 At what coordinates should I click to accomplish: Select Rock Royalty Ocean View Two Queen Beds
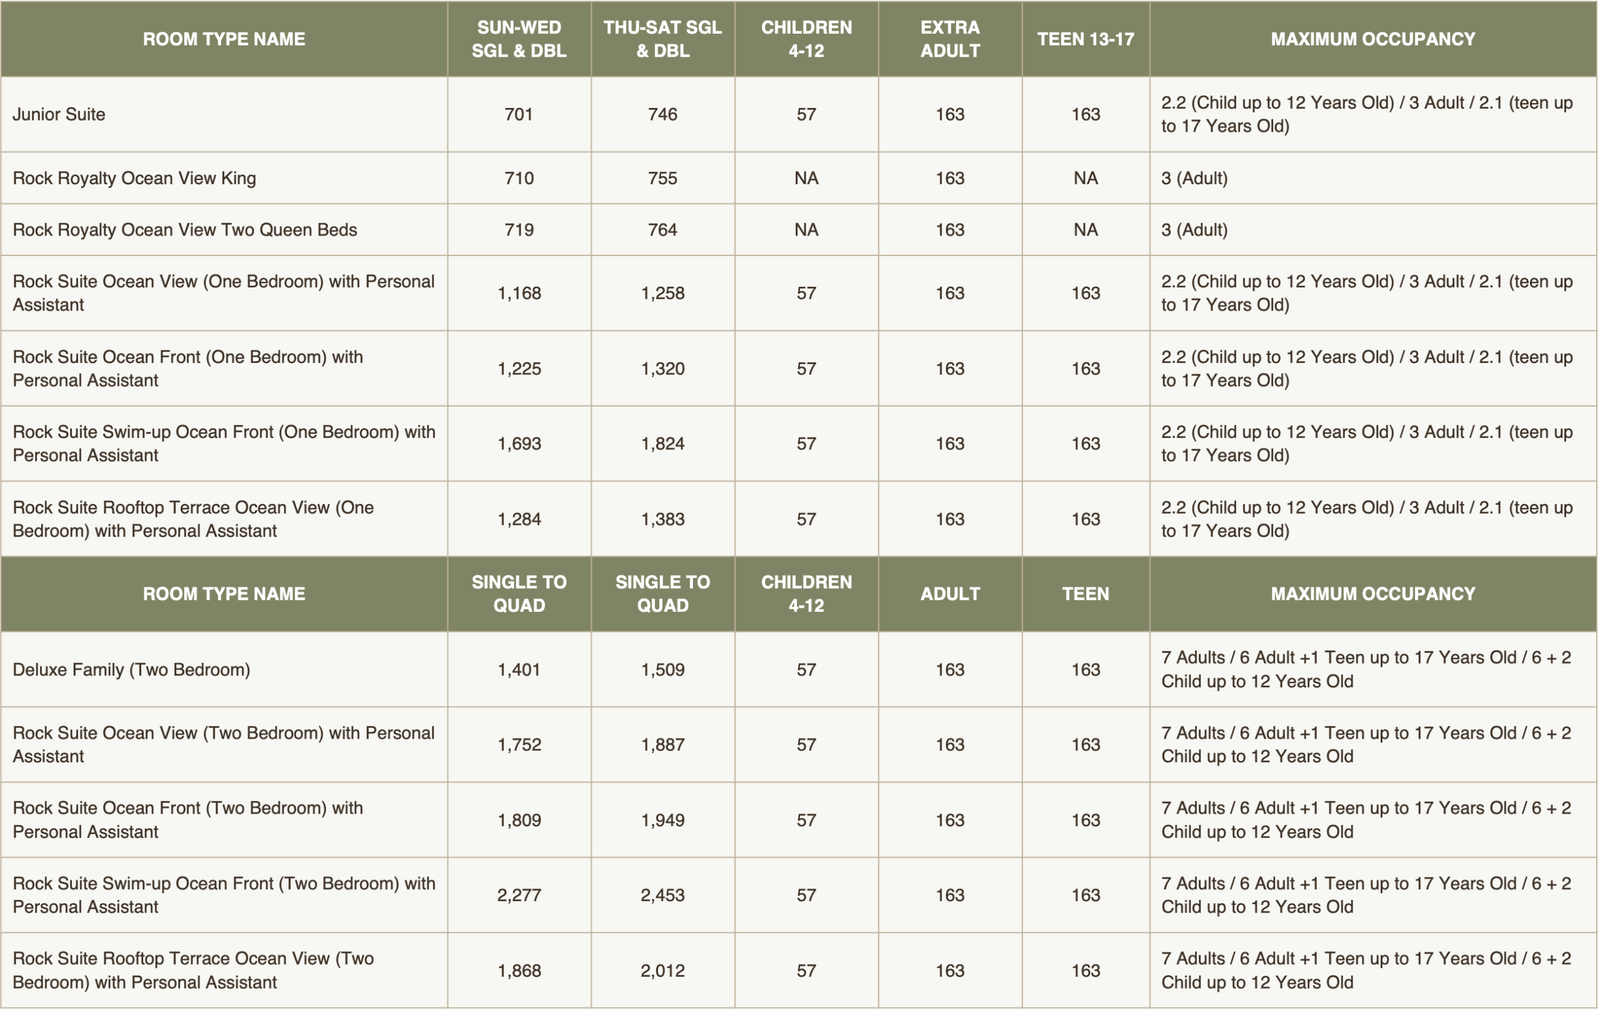[185, 230]
